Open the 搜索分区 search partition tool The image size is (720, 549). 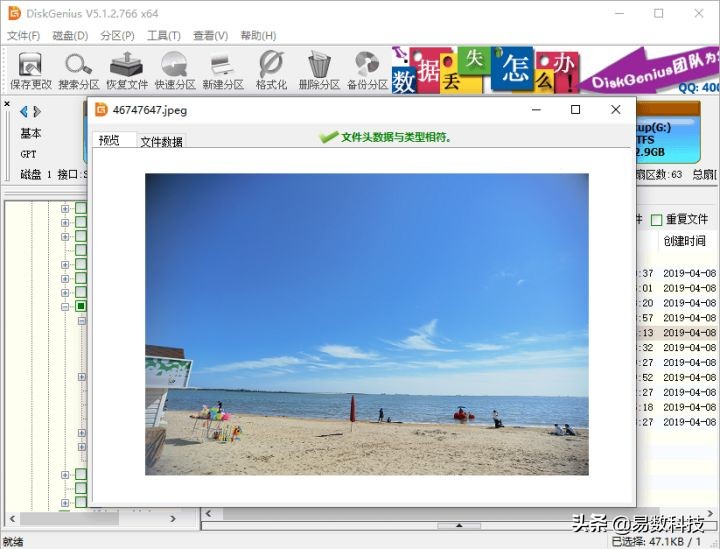(x=79, y=71)
